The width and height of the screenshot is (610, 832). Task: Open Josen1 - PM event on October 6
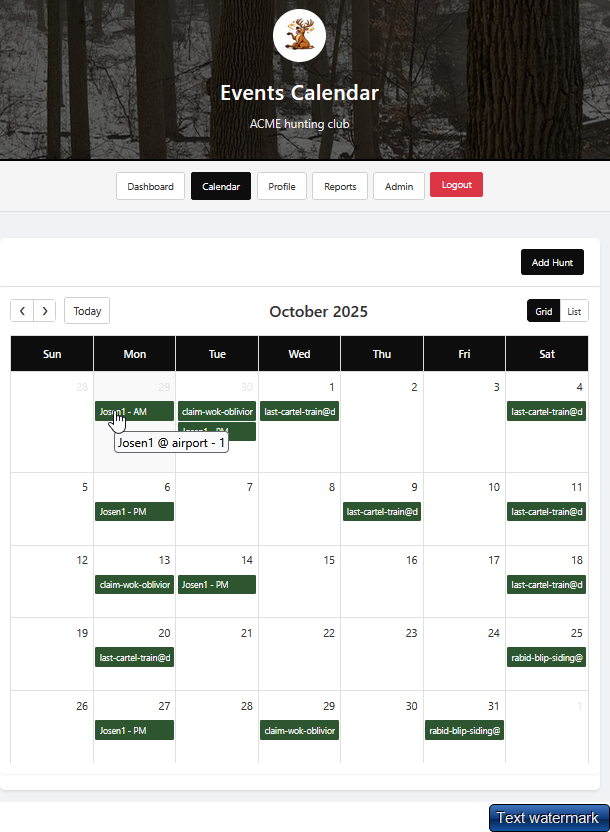(134, 512)
